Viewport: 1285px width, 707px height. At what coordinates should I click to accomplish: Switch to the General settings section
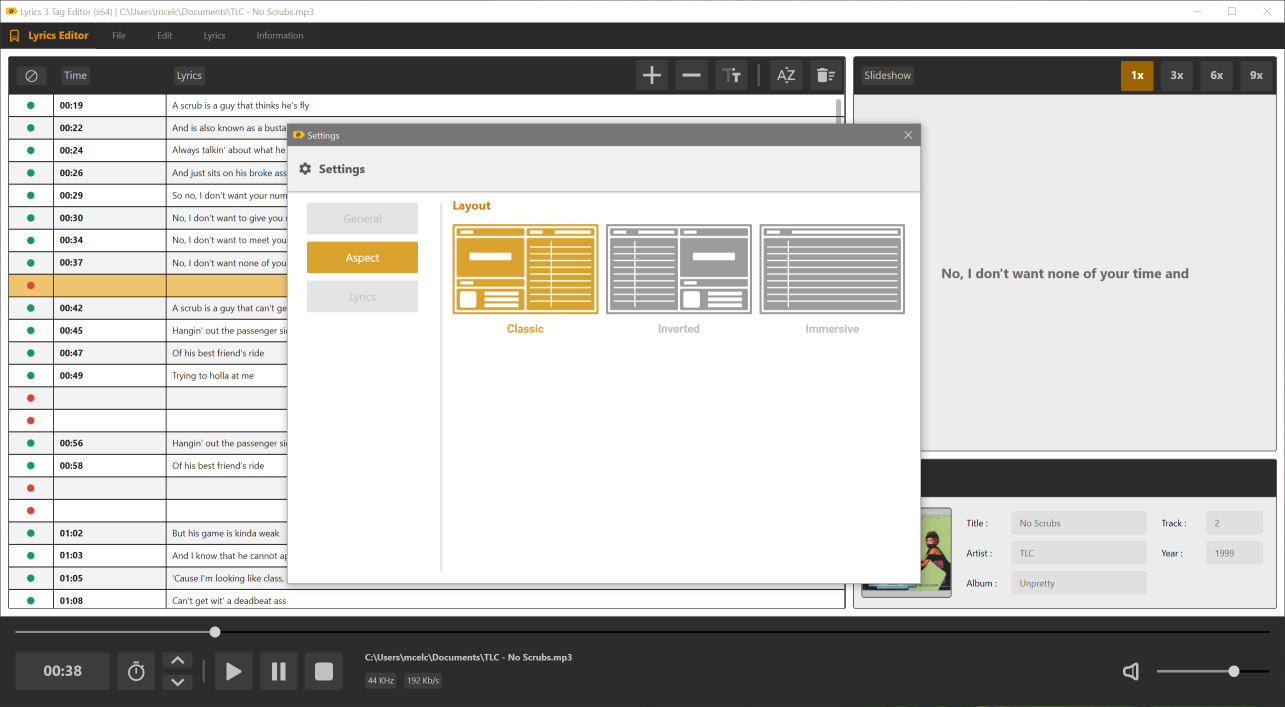(362, 218)
